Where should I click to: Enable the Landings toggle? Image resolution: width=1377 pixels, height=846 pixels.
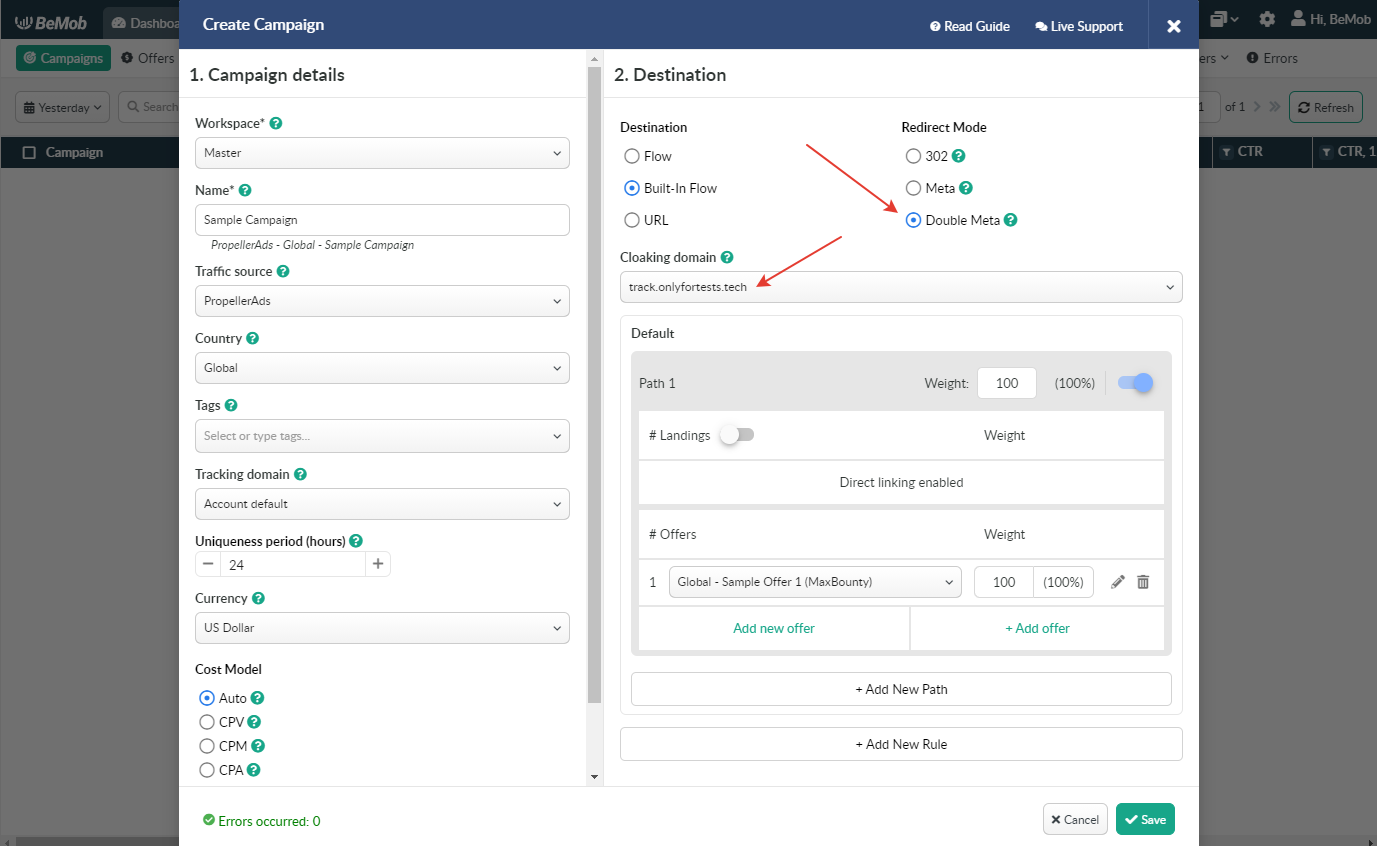pos(738,435)
